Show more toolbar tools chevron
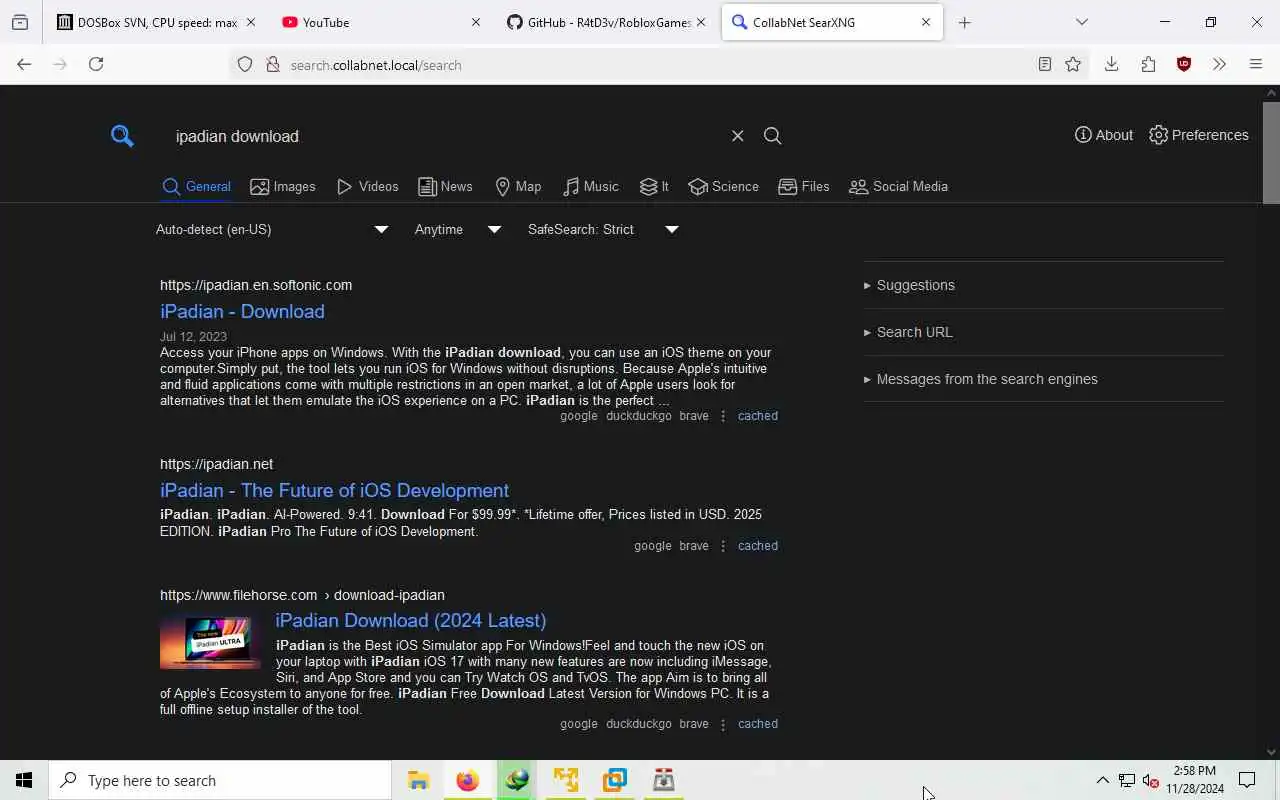1280x800 pixels. 1219,64
